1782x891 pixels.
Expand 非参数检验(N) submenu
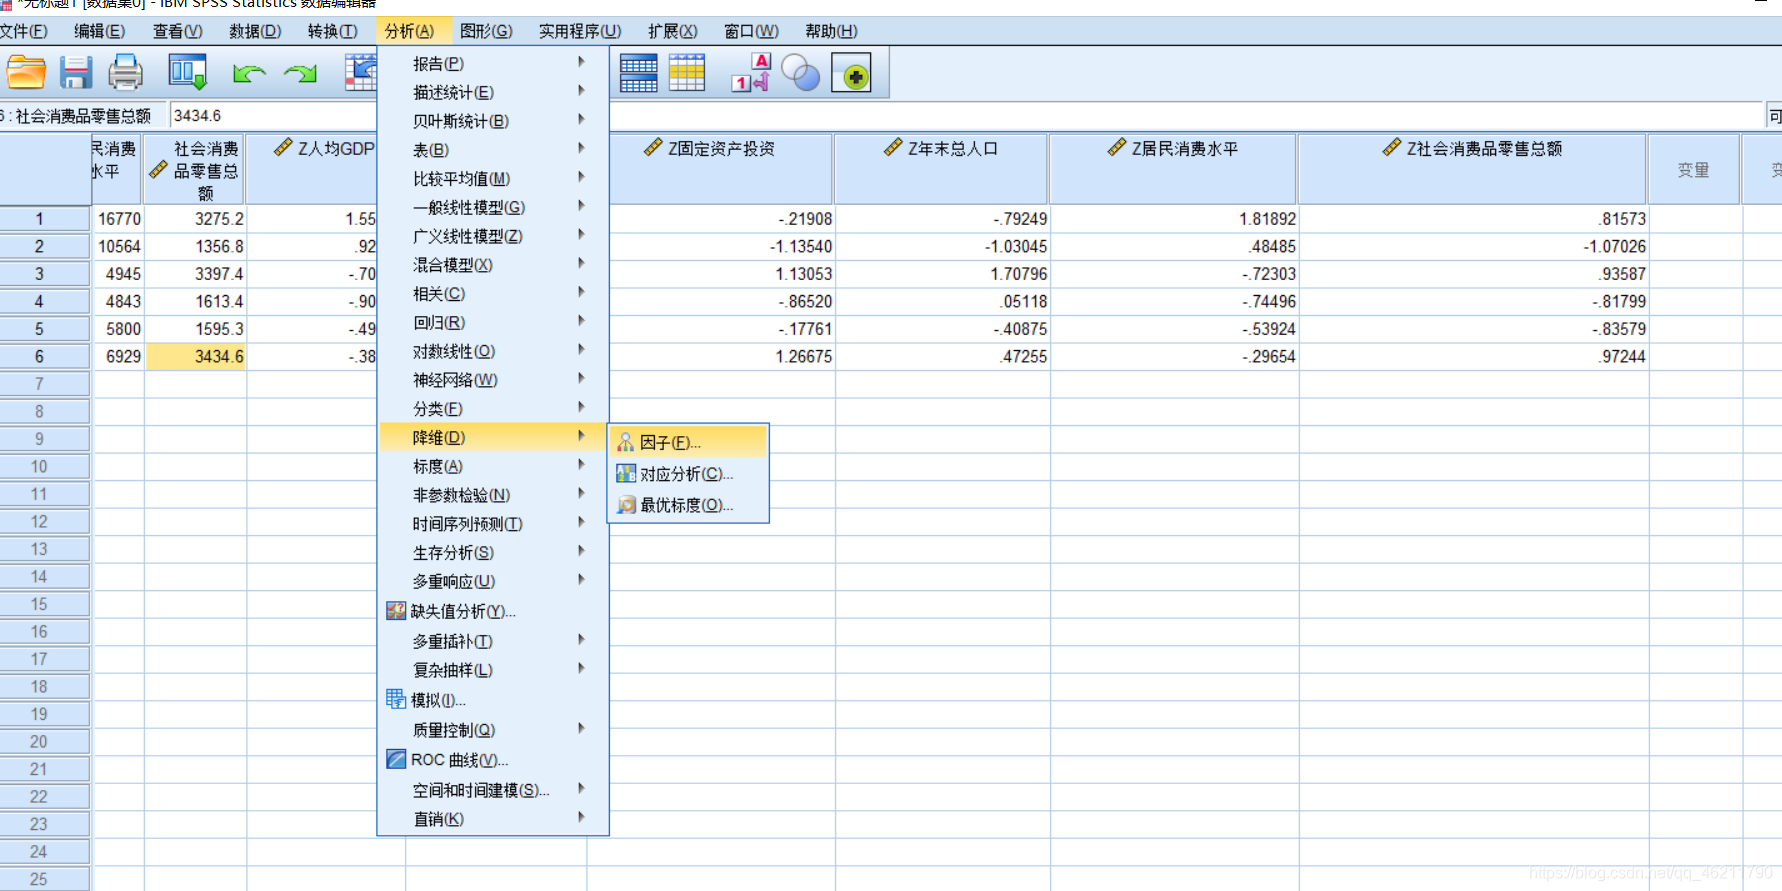[493, 495]
